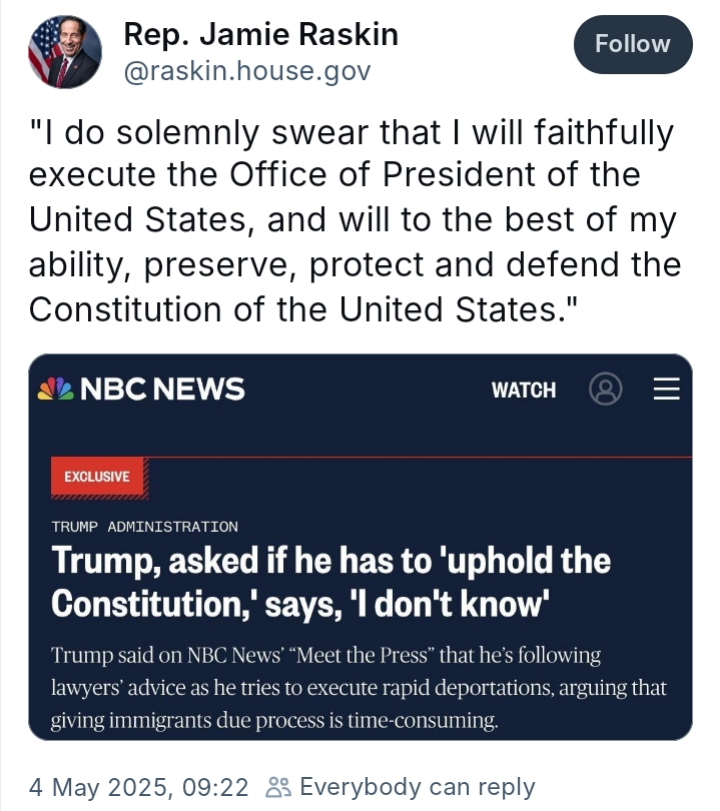
Task: Click the 'Meet the Press' summary paragraph
Action: [x=358, y=689]
